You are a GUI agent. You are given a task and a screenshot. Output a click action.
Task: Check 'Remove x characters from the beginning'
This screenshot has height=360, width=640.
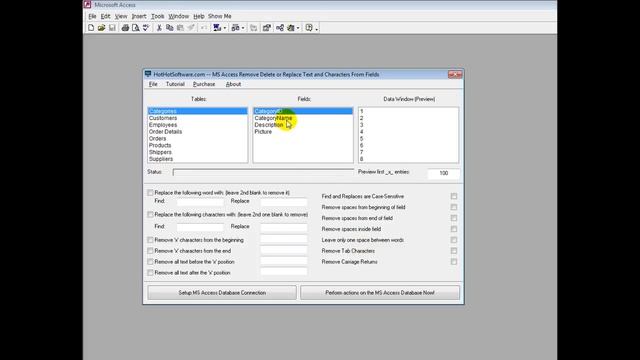click(150, 240)
